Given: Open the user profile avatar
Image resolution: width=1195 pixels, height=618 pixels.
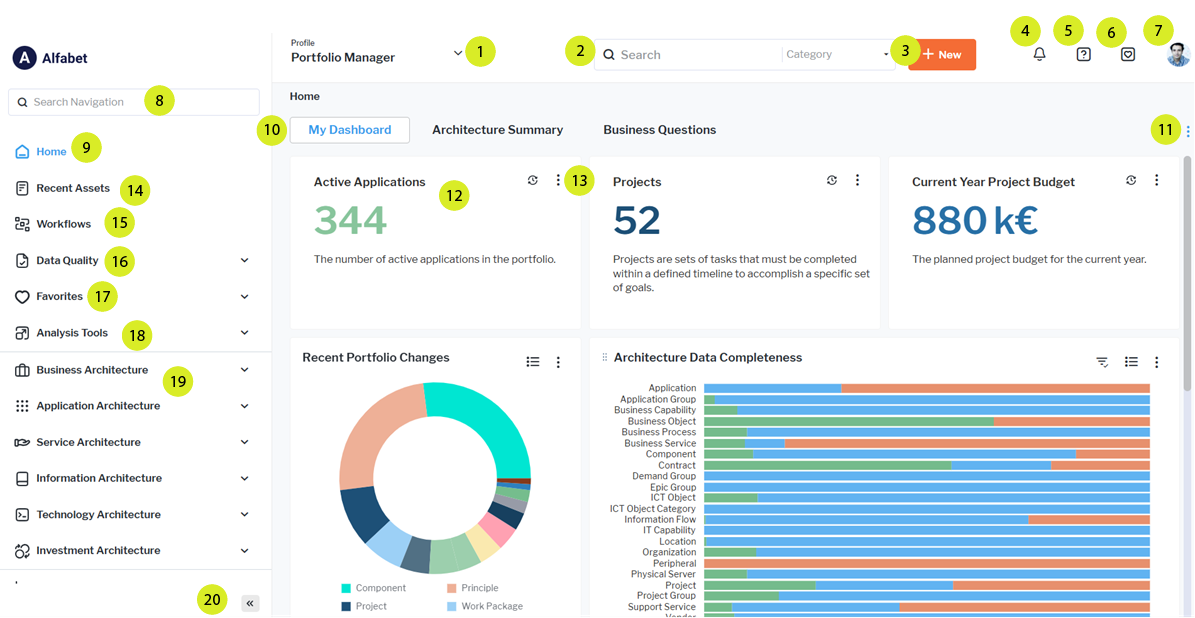Looking at the screenshot, I should [x=1178, y=55].
